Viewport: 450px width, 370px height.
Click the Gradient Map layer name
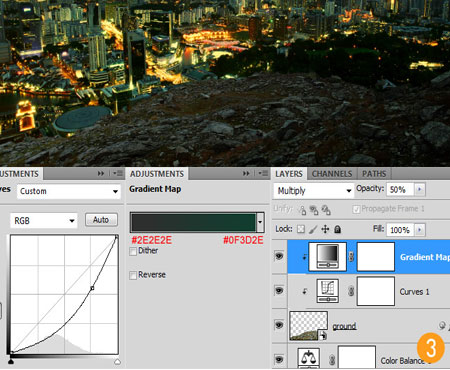(x=425, y=257)
